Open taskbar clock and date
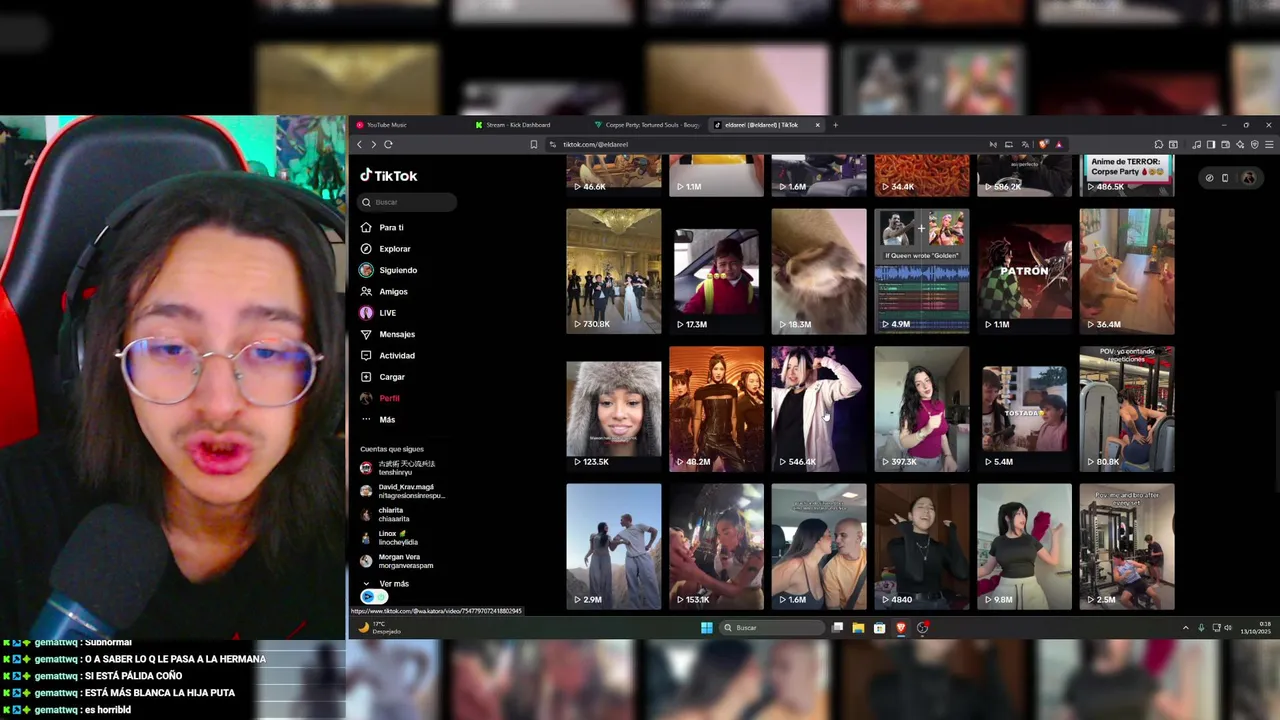This screenshot has height=720, width=1280. coord(1256,628)
